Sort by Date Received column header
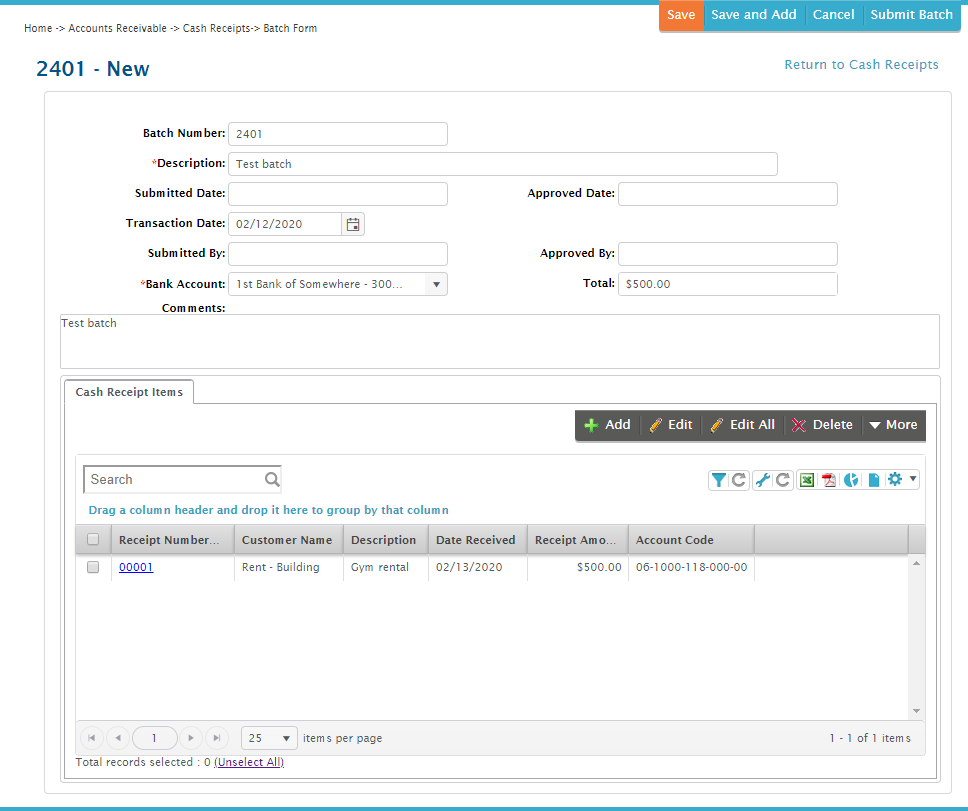The width and height of the screenshot is (968, 811). pos(475,540)
